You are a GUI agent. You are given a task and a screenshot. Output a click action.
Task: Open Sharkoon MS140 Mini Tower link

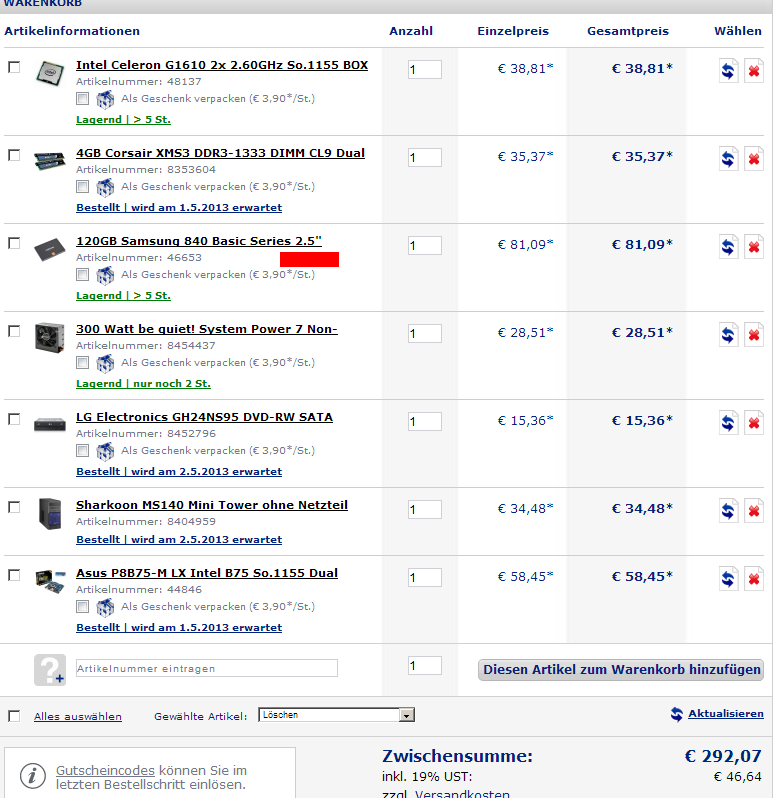pos(212,505)
